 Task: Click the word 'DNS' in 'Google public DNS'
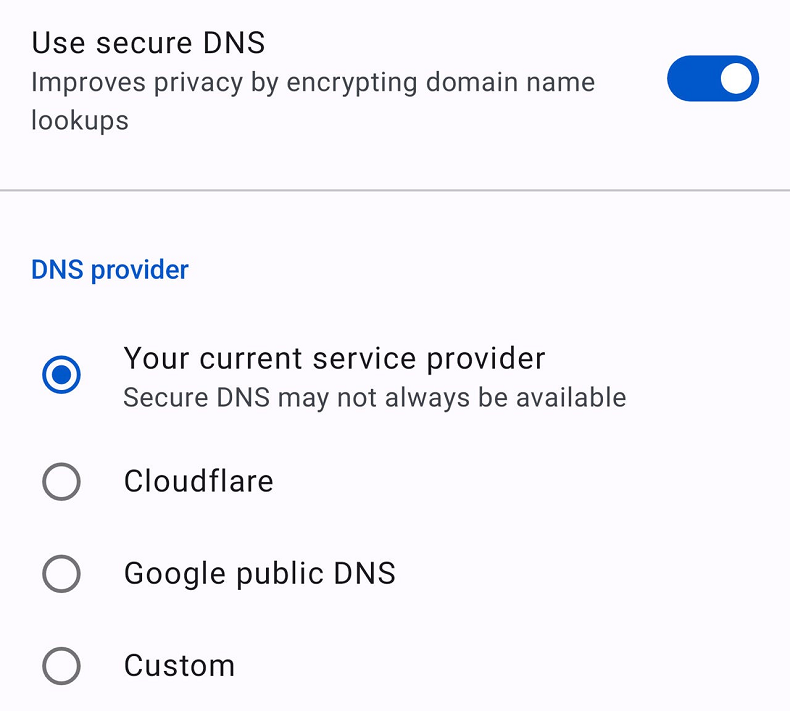(x=364, y=573)
